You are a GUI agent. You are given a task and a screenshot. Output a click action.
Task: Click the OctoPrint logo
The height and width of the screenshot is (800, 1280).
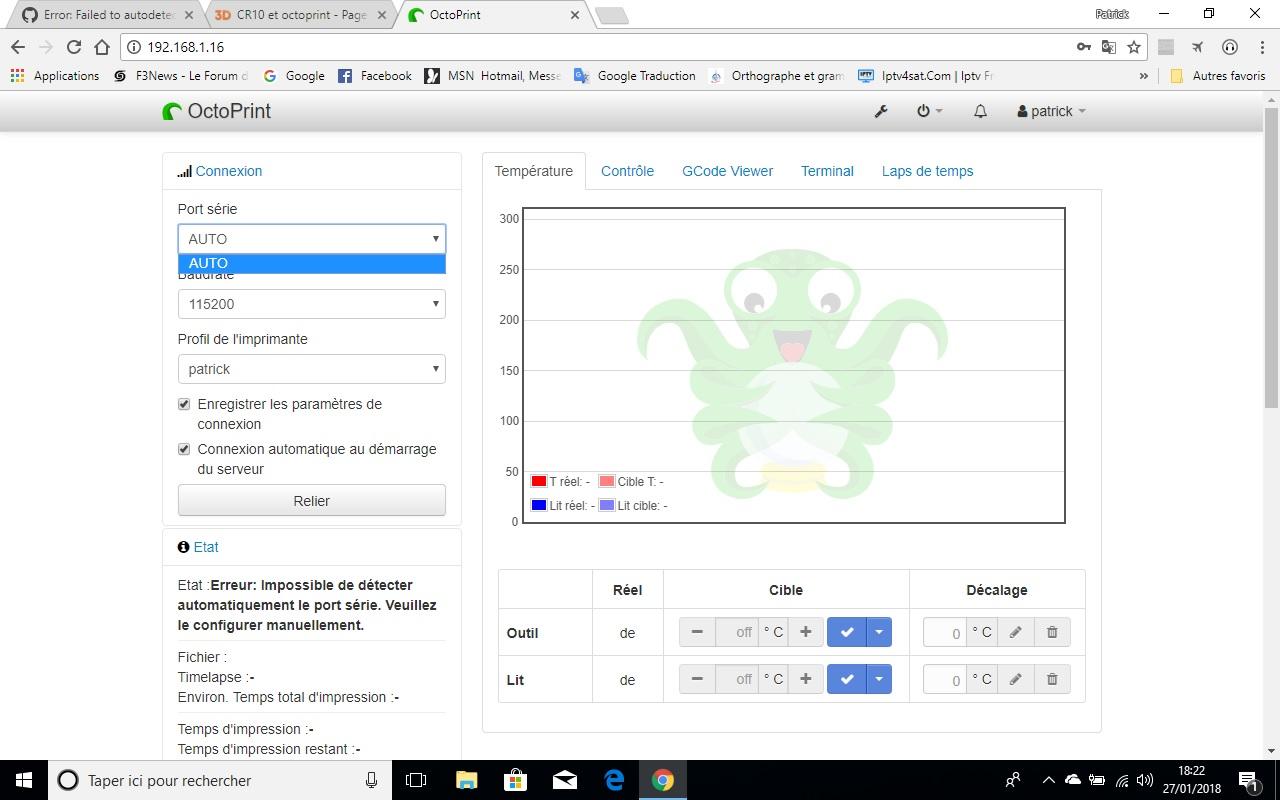[217, 111]
